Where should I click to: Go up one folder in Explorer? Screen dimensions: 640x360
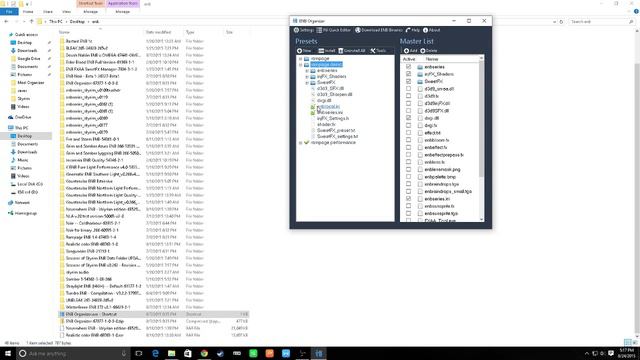pos(31,22)
